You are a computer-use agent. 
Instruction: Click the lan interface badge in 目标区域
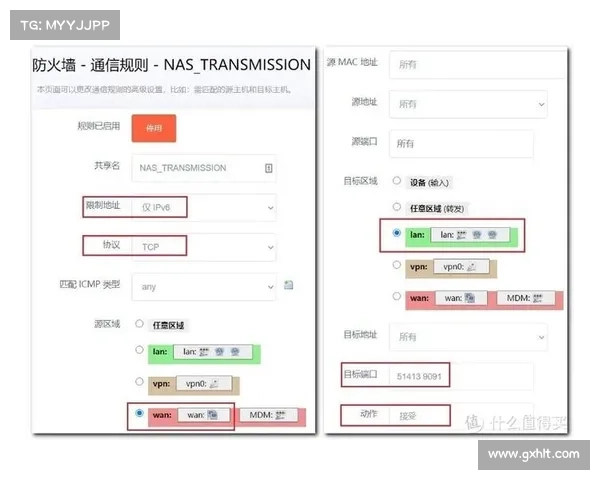click(x=470, y=235)
